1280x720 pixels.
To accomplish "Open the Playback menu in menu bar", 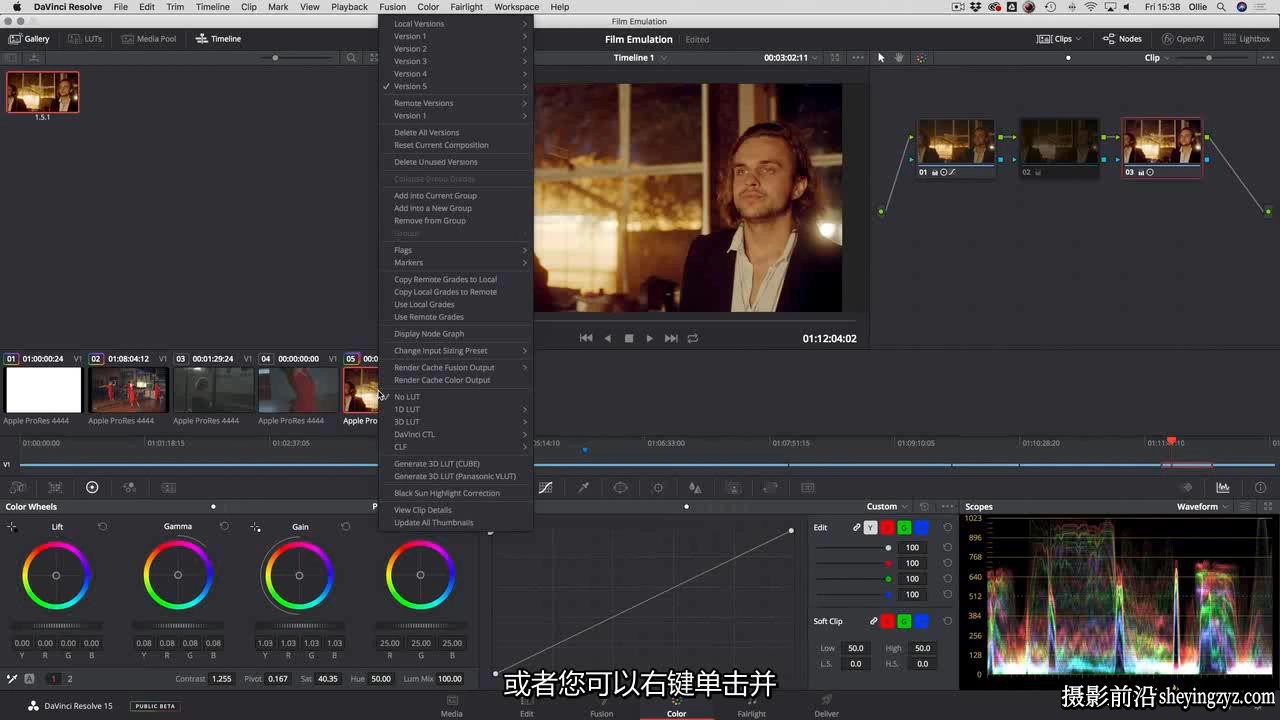I will (349, 7).
